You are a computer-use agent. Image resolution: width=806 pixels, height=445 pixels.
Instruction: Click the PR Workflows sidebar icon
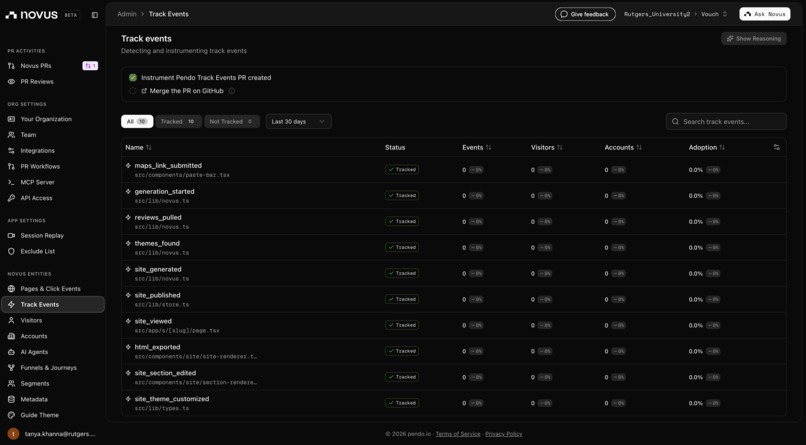point(11,166)
